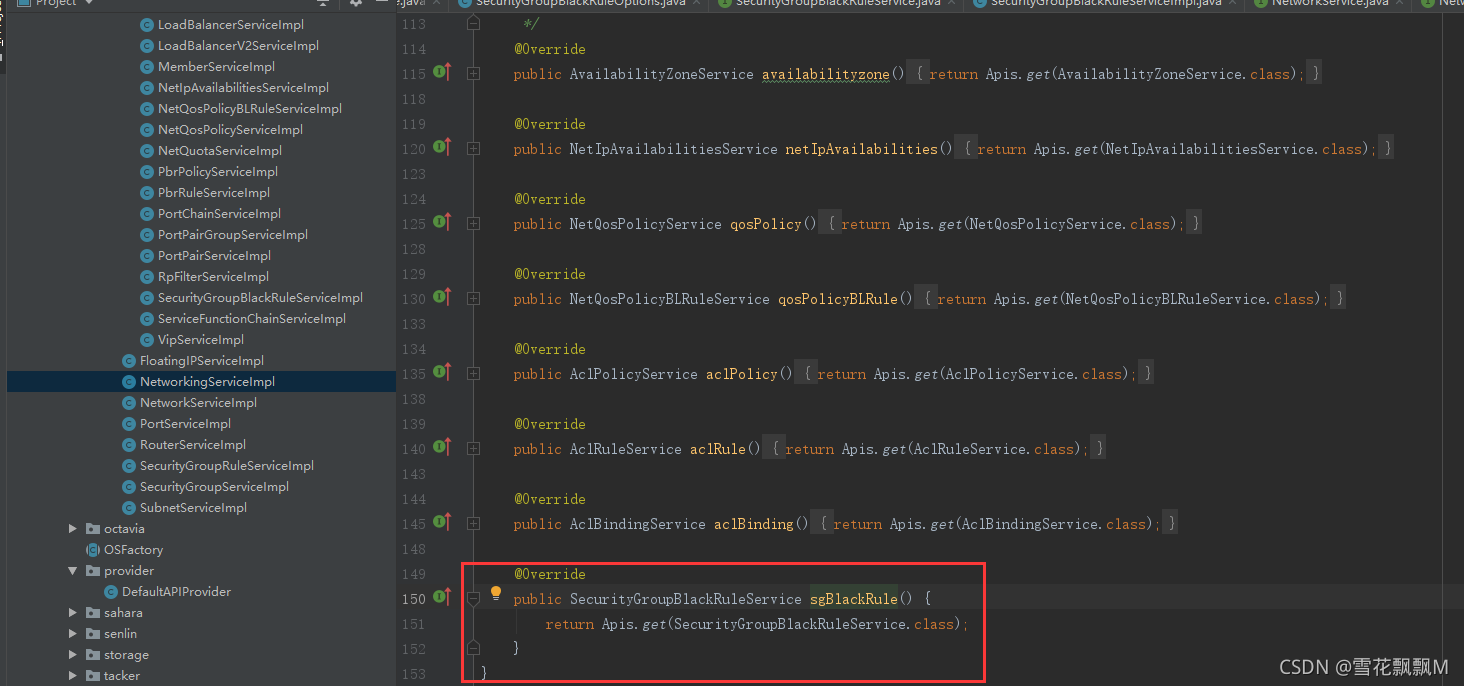The width and height of the screenshot is (1464, 686).
Task: Expand the folded aclRule() method
Action: click(x=473, y=448)
